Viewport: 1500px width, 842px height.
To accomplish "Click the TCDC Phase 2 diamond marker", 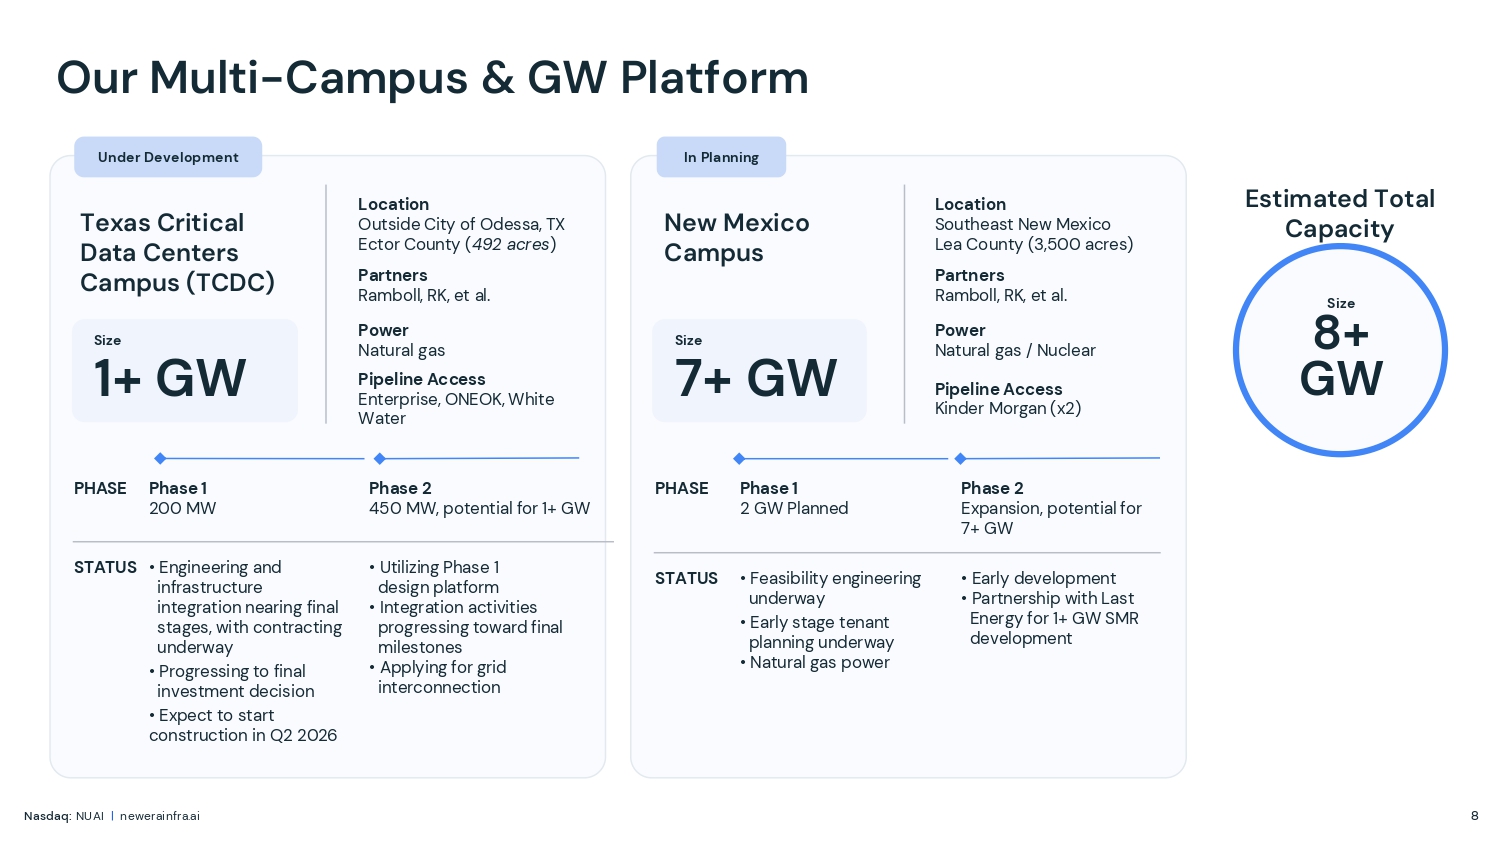I will [x=380, y=458].
